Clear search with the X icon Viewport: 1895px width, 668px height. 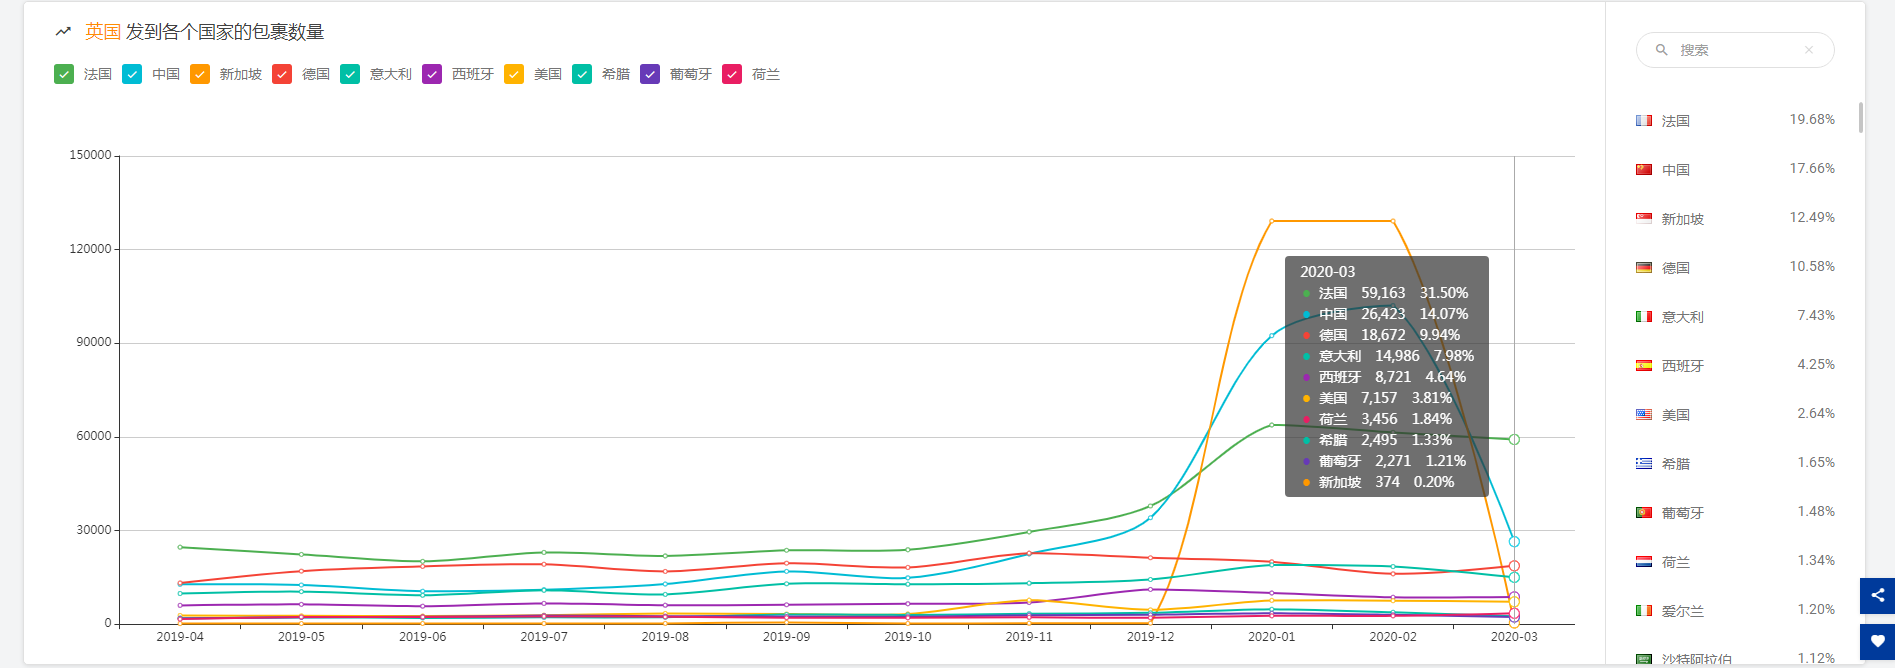(1808, 50)
